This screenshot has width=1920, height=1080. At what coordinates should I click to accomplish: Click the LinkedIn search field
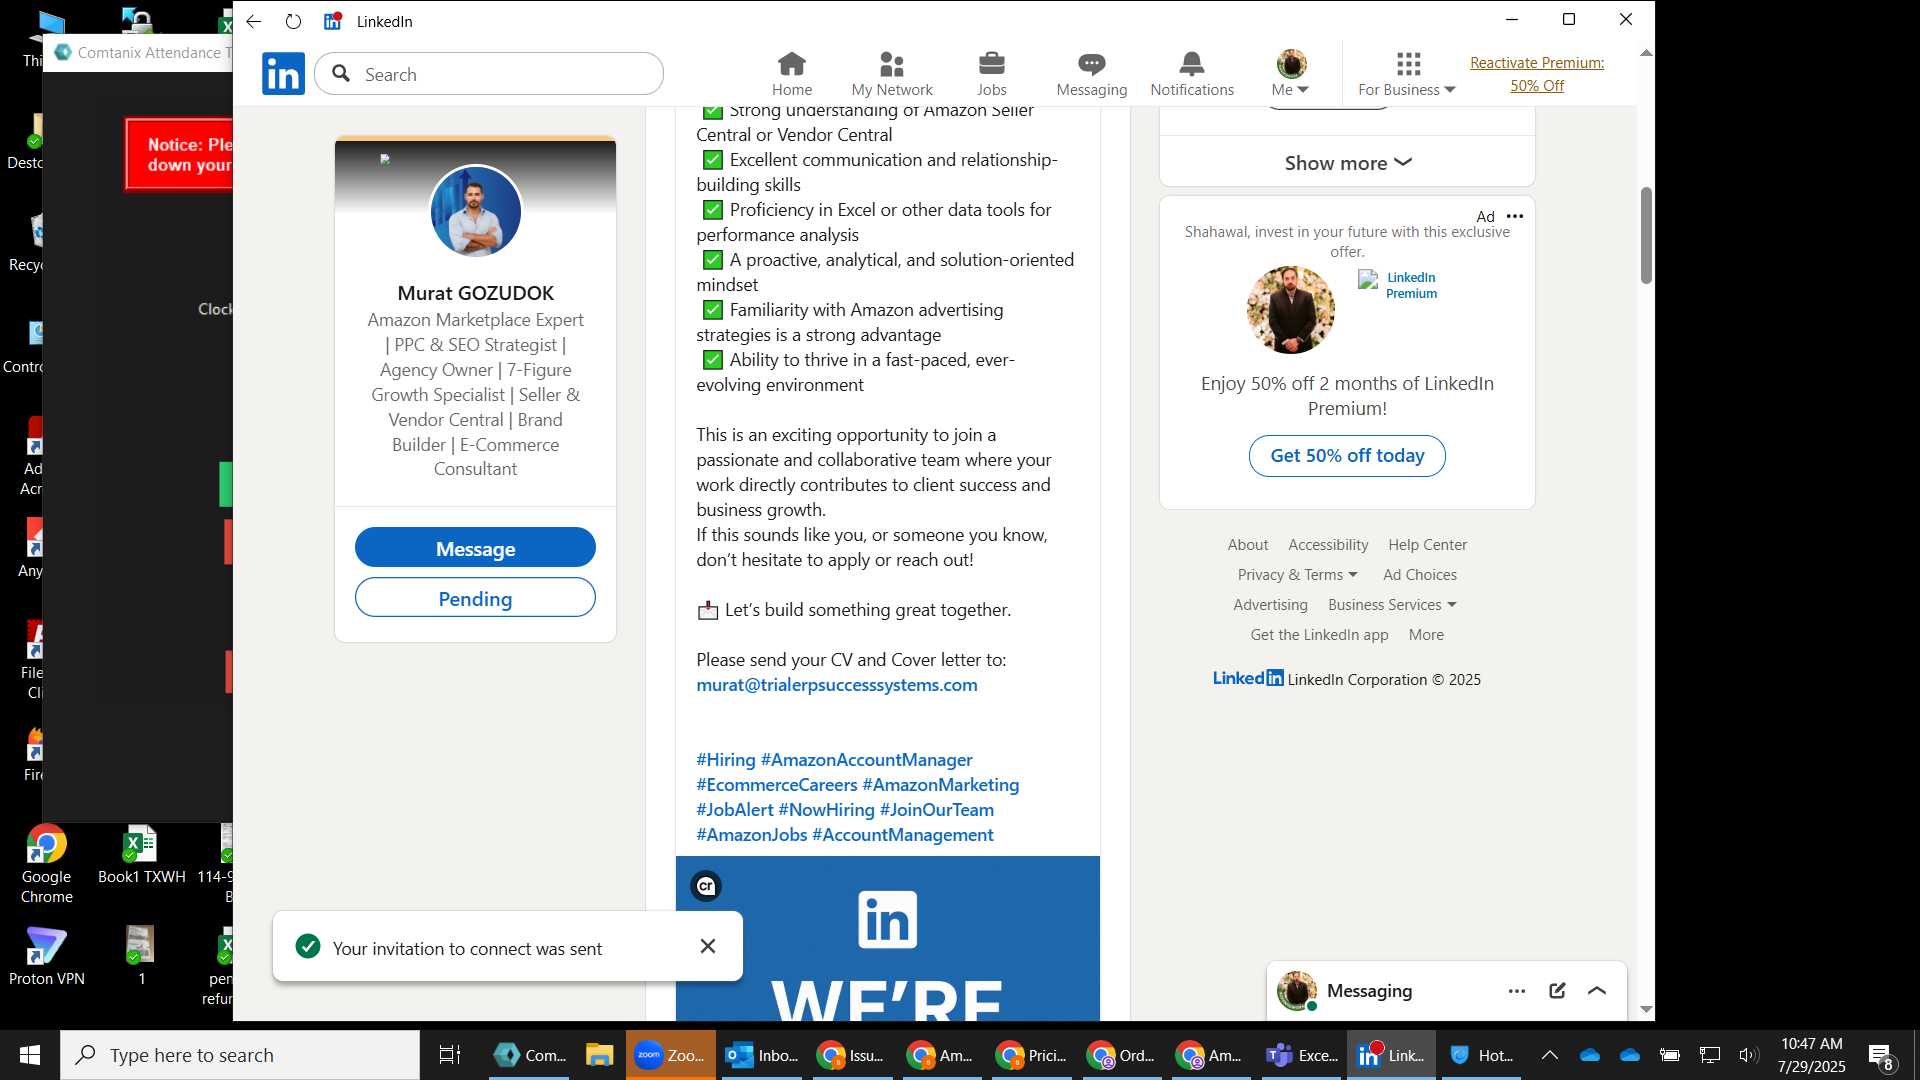489,74
